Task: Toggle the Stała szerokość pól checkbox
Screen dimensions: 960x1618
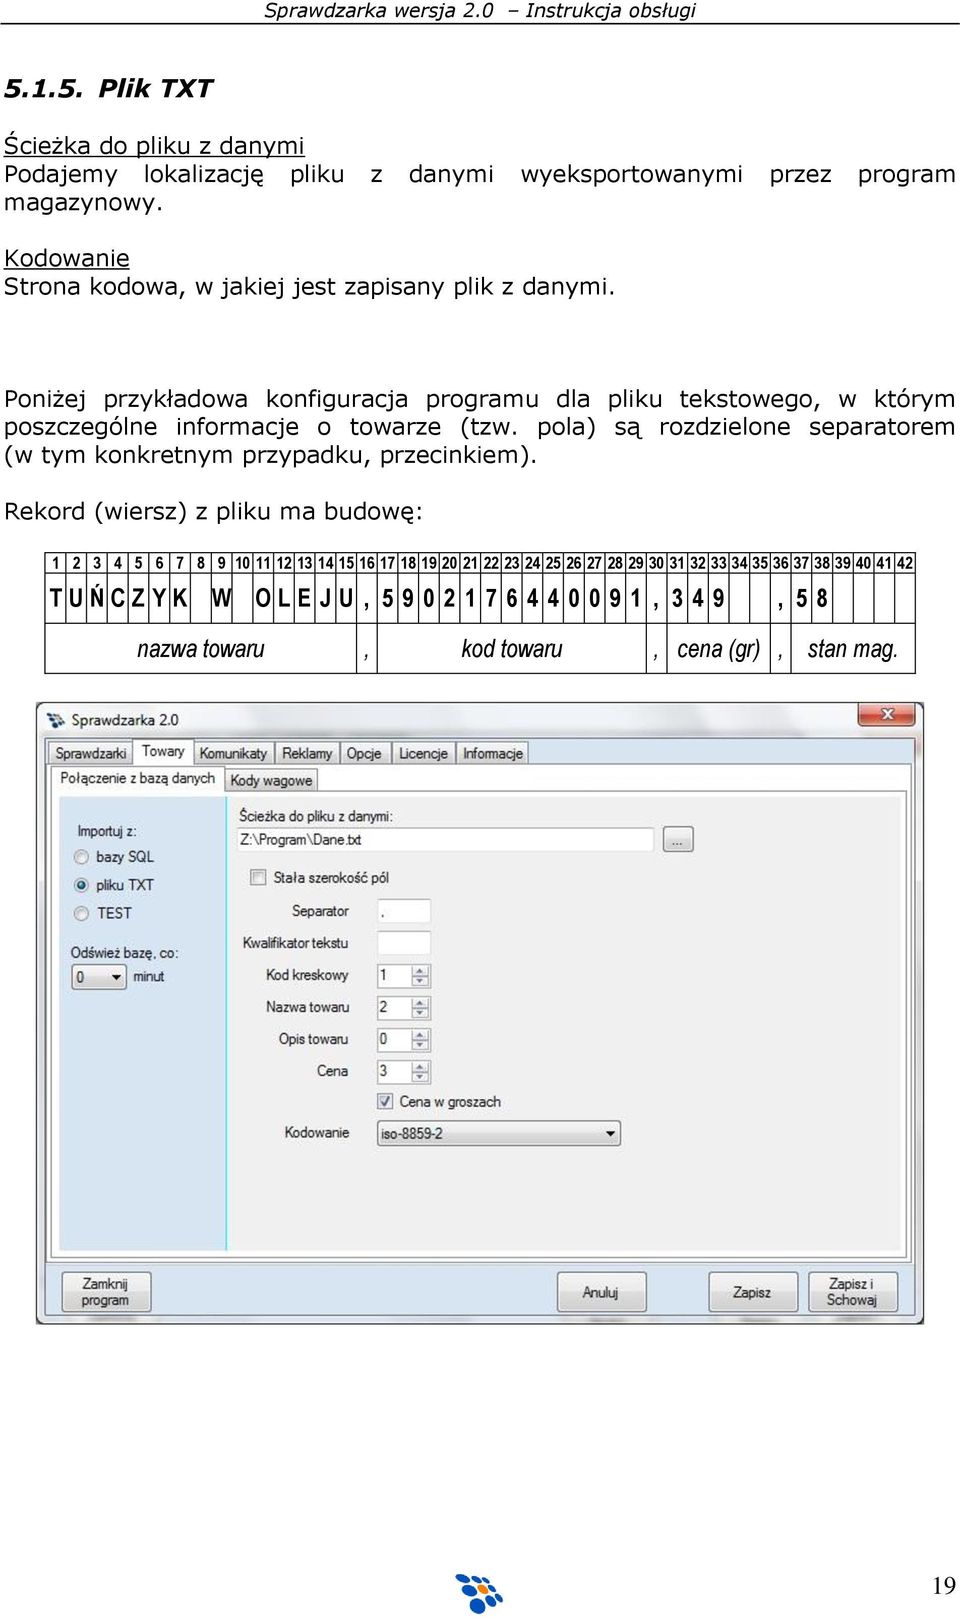Action: click(x=258, y=877)
